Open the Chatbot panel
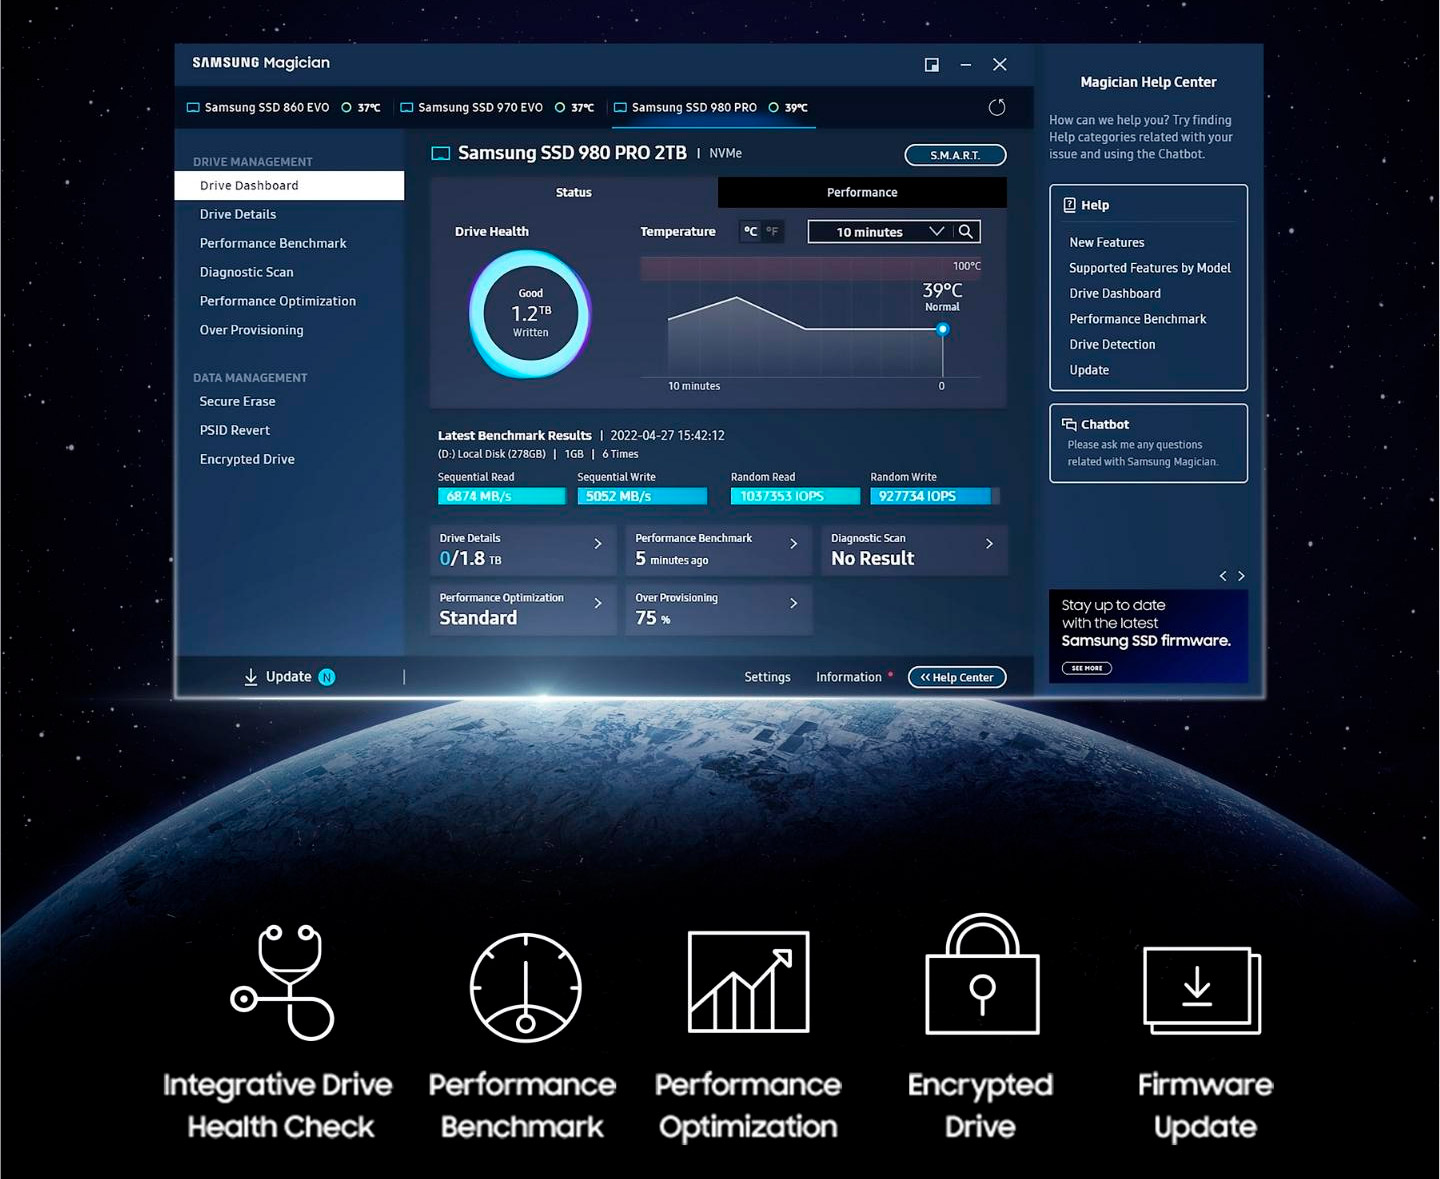Screen dimensions: 1440x1179 (1148, 443)
